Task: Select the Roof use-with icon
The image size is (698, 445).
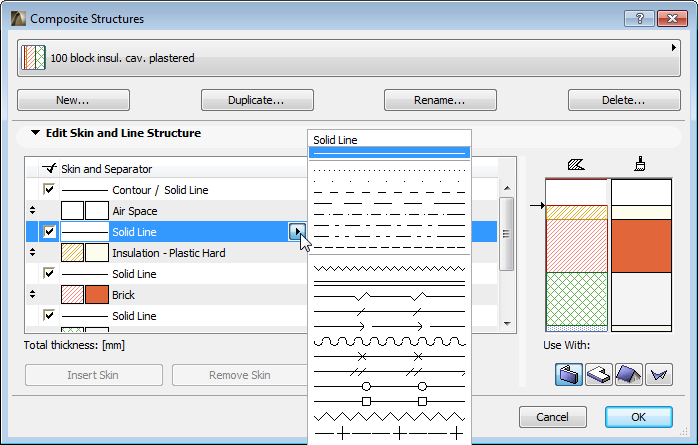Action: click(629, 374)
